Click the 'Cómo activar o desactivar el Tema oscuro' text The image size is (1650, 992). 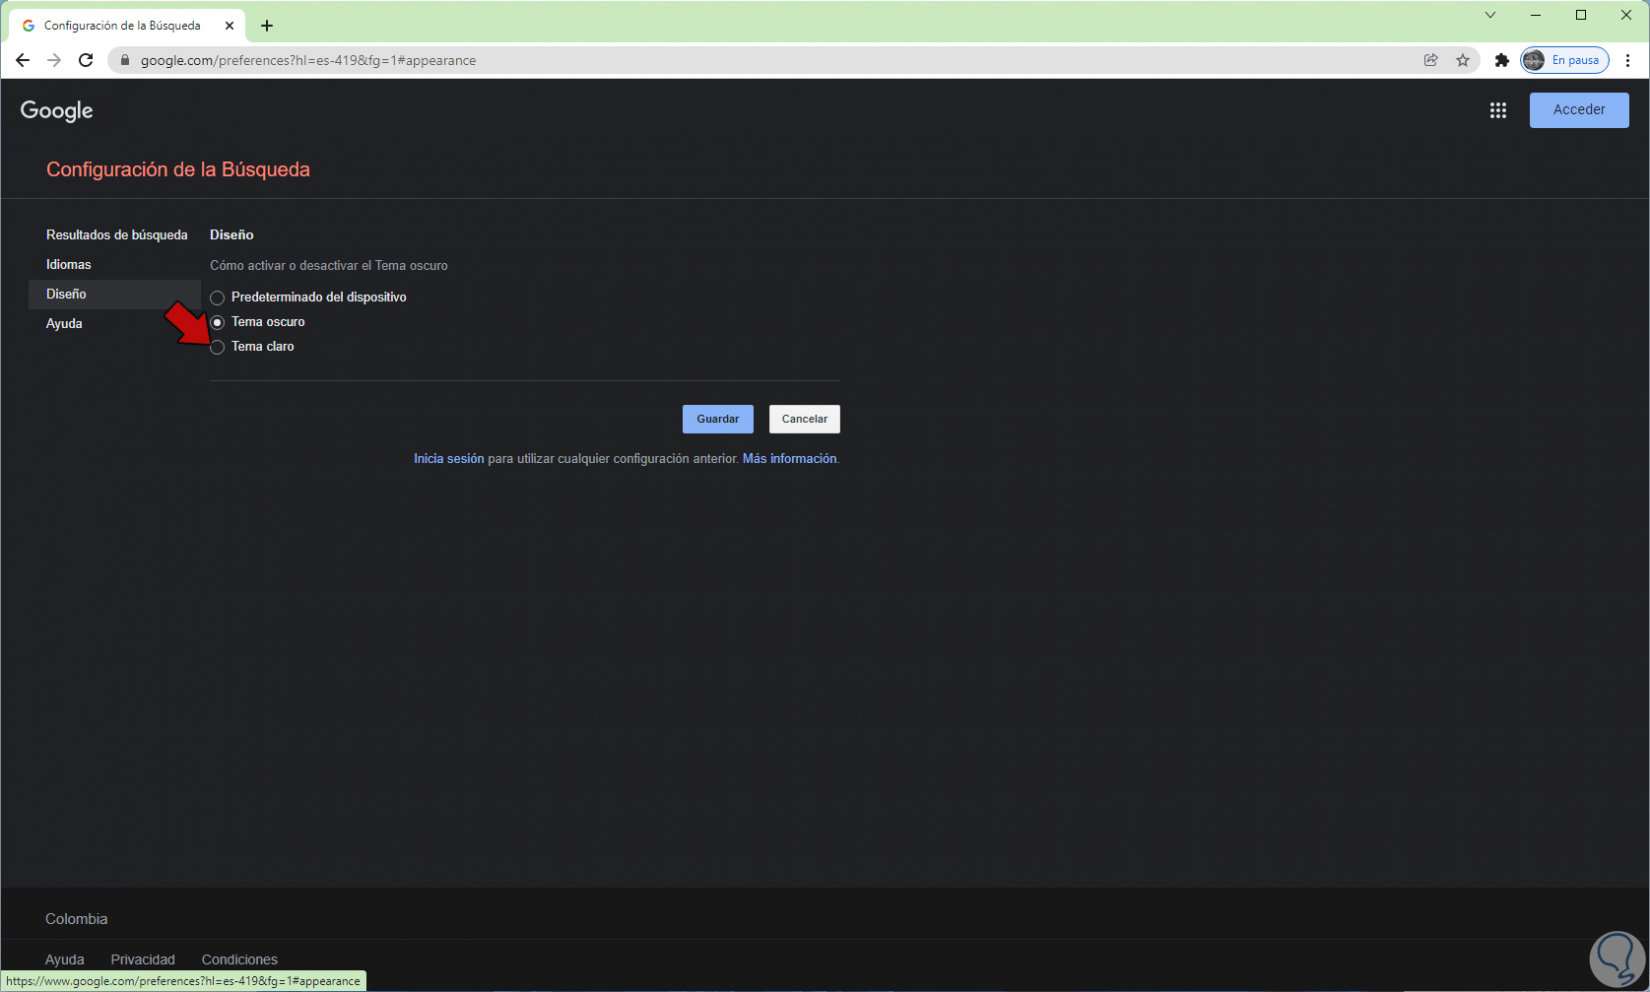[329, 266]
